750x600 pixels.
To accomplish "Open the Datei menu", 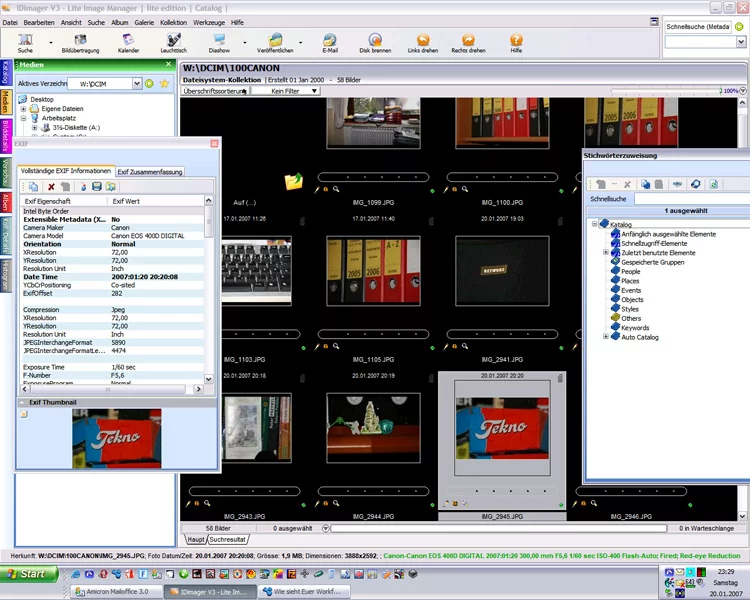I will tap(10, 22).
